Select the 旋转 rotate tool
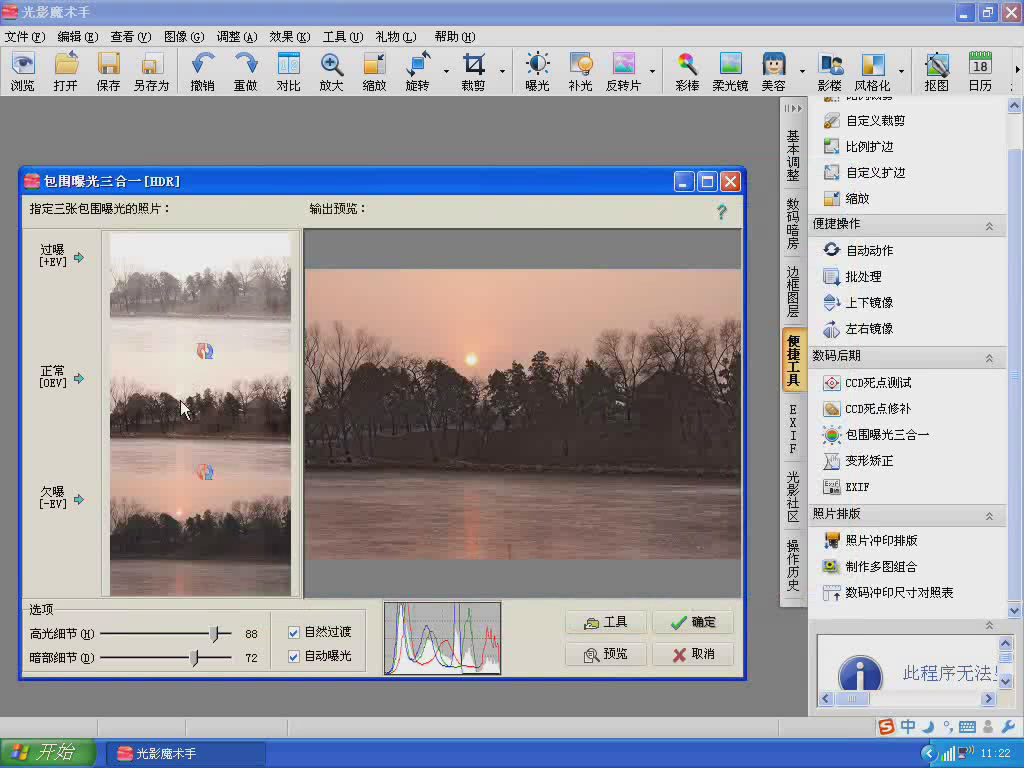The image size is (1024, 768). (x=417, y=71)
